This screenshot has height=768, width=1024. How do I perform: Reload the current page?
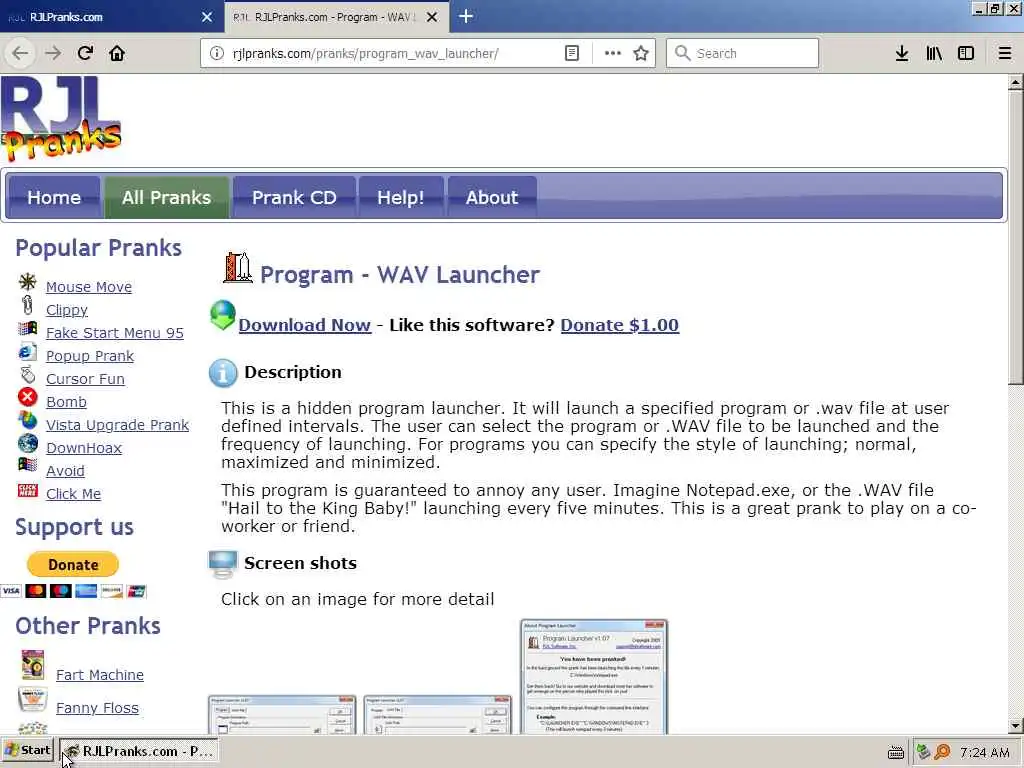[85, 53]
